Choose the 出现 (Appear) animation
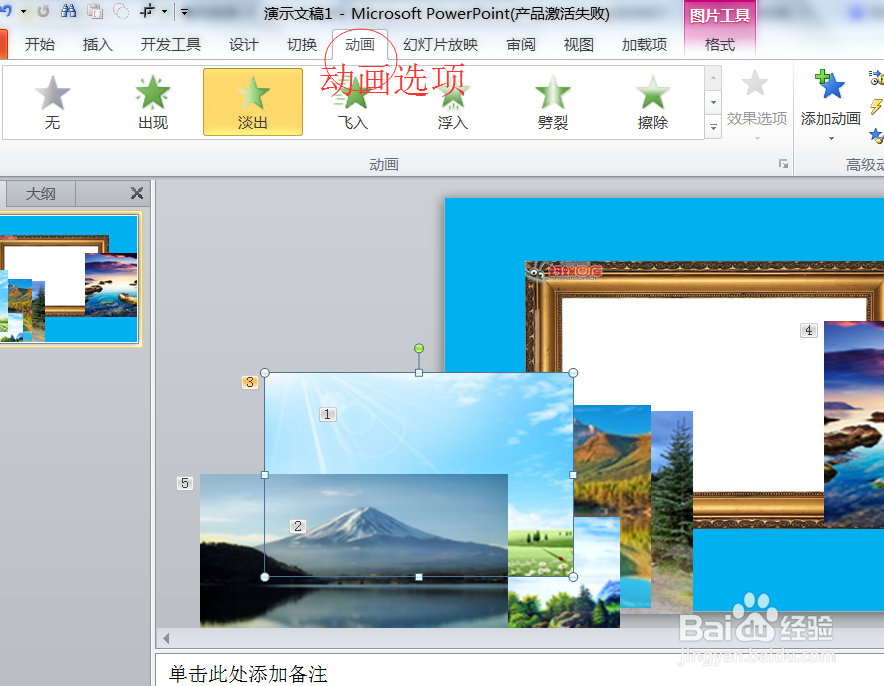Screen dimensions: 884x686 tap(152, 100)
